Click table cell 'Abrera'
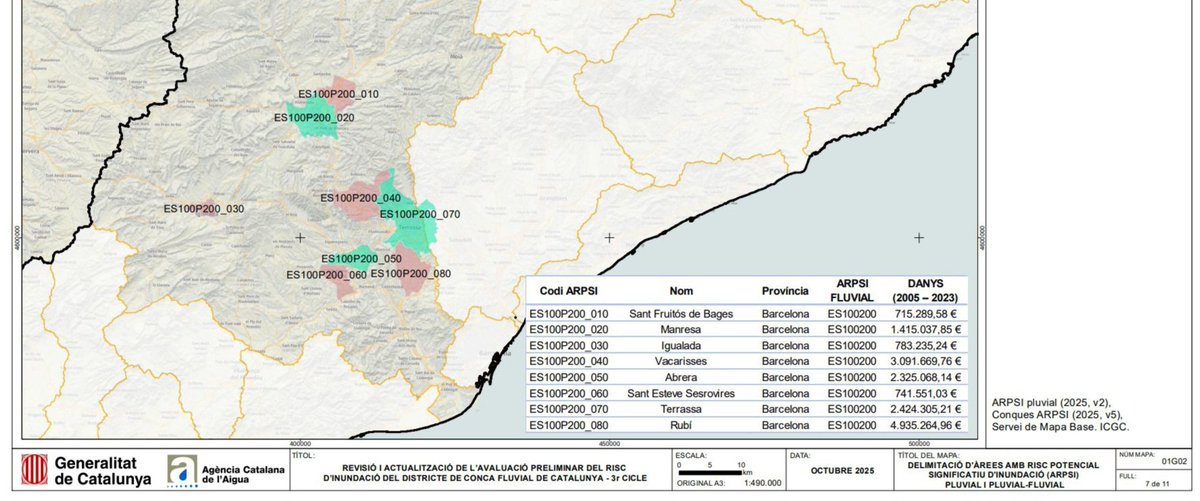The width and height of the screenshot is (1200, 501). point(681,378)
